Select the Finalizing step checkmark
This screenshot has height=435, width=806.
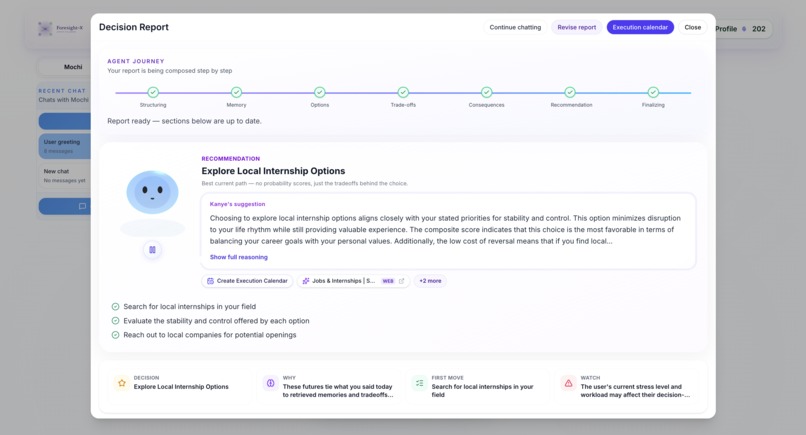click(653, 92)
